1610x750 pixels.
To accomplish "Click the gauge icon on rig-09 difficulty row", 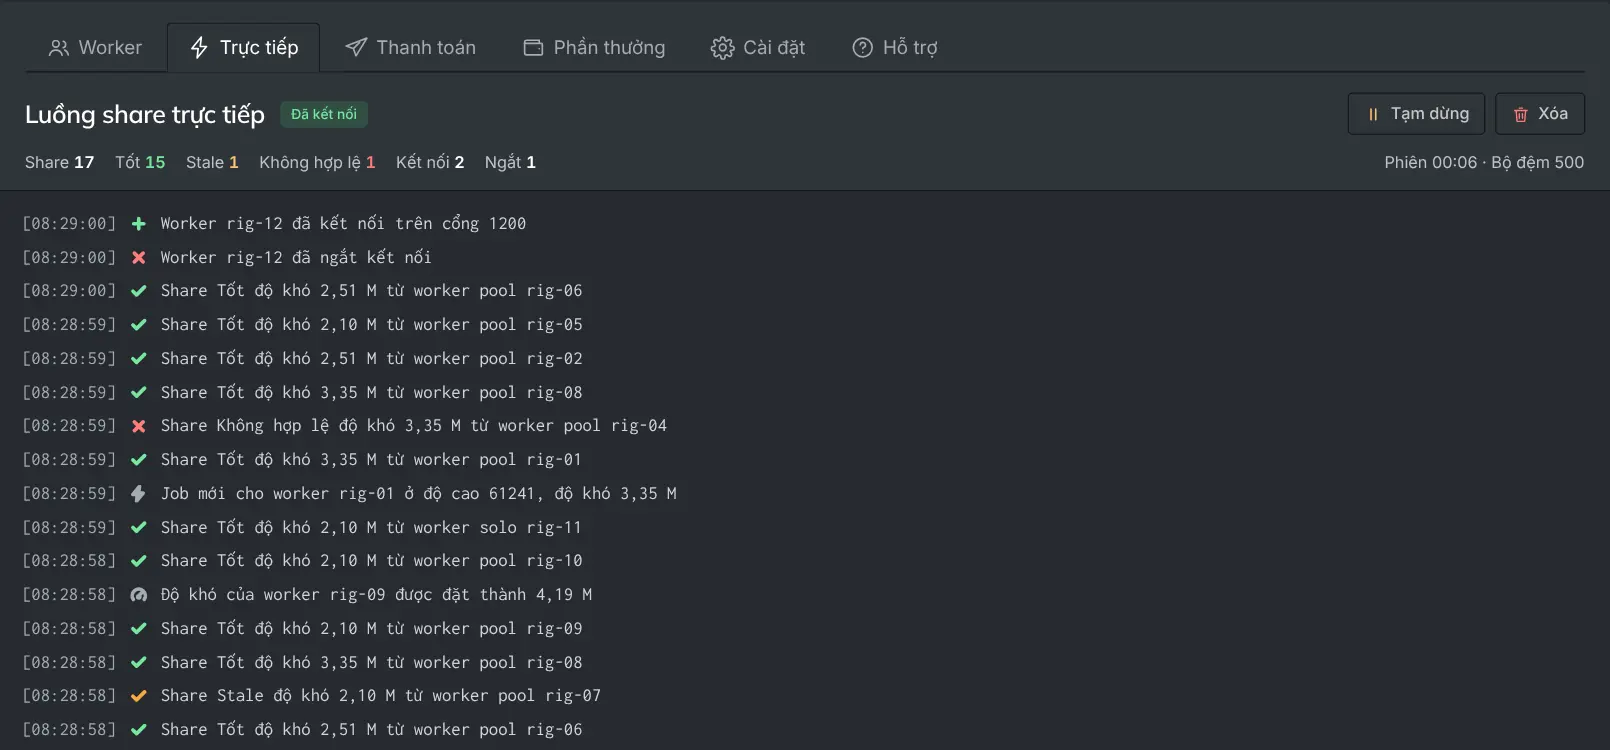I will pos(139,595).
